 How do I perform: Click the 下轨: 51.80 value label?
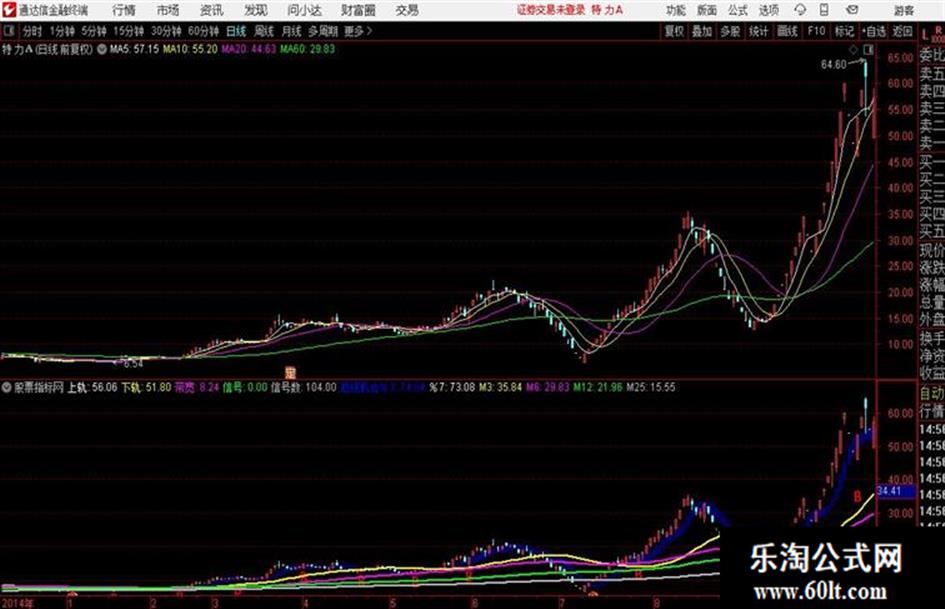click(146, 388)
